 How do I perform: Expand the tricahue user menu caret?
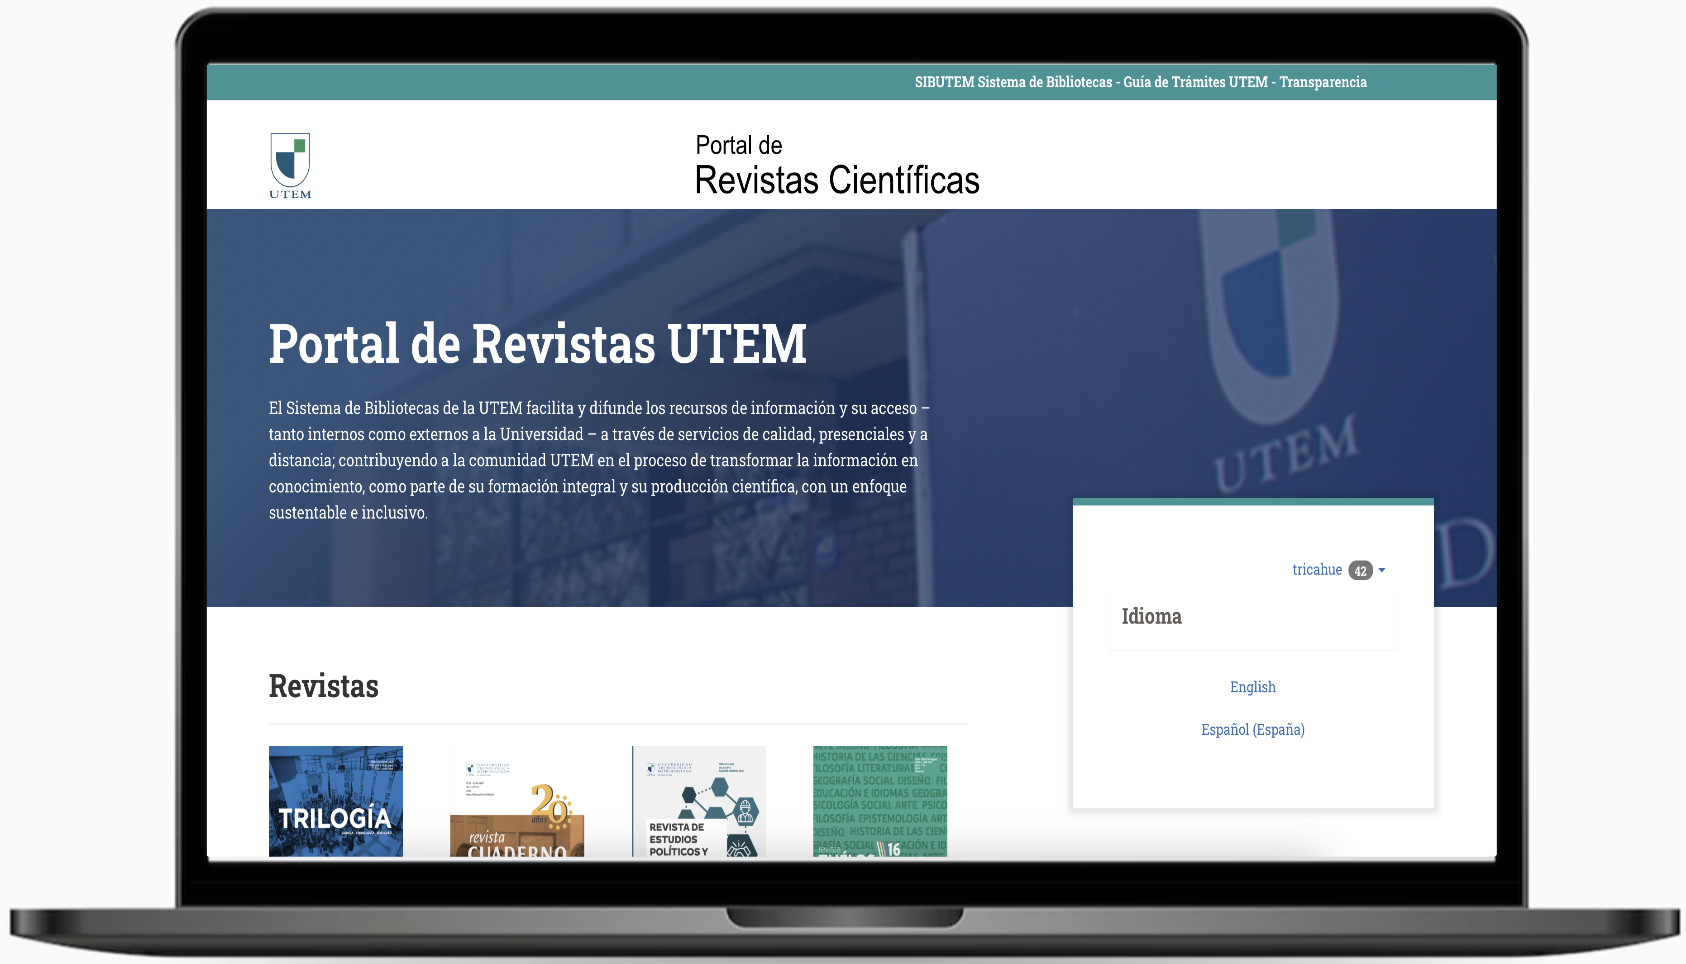1382,571
